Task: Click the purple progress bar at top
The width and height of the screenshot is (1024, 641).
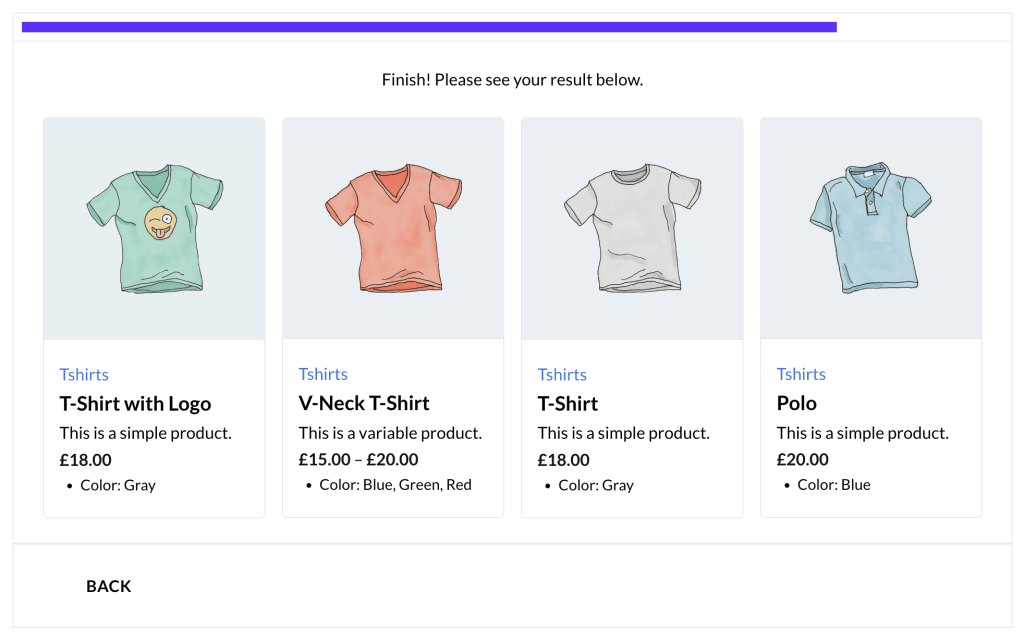Action: tap(429, 27)
